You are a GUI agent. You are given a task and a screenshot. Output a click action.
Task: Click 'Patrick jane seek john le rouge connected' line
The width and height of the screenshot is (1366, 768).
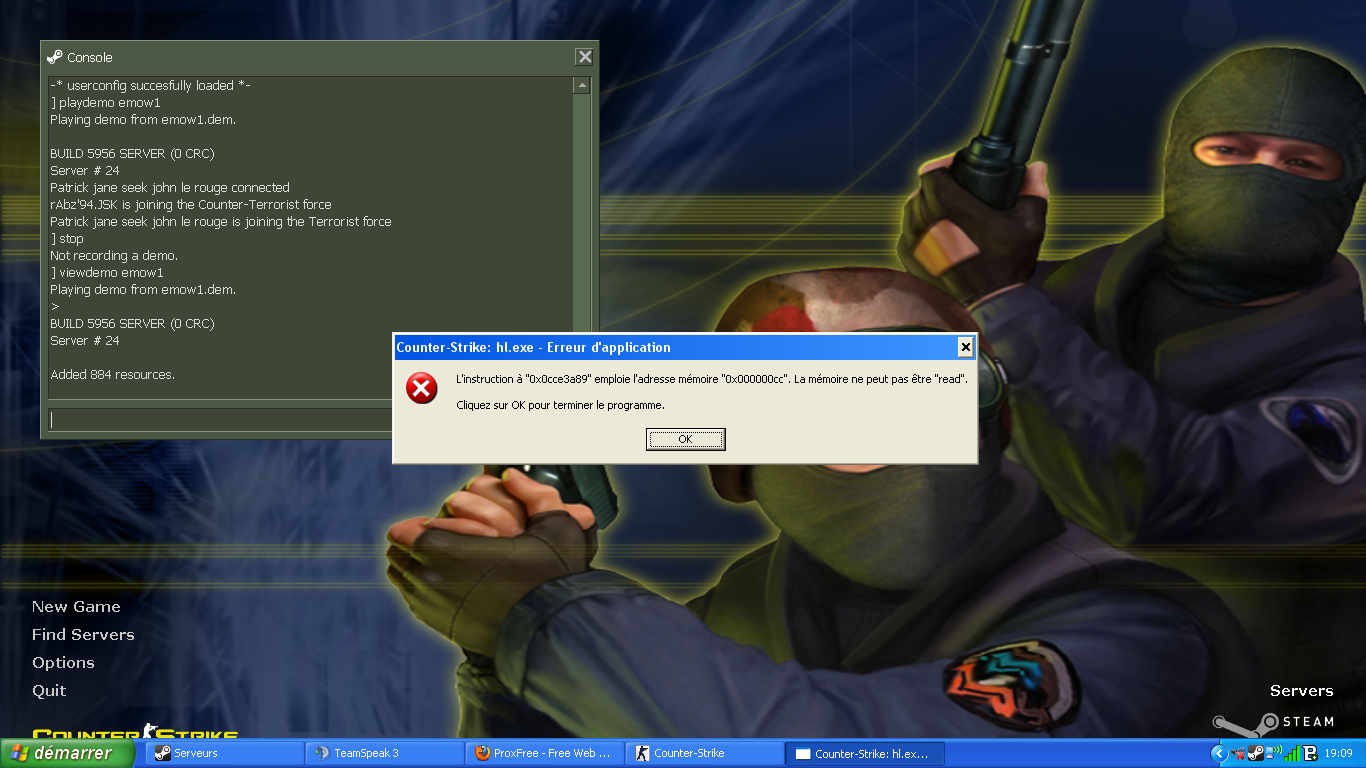pos(170,188)
